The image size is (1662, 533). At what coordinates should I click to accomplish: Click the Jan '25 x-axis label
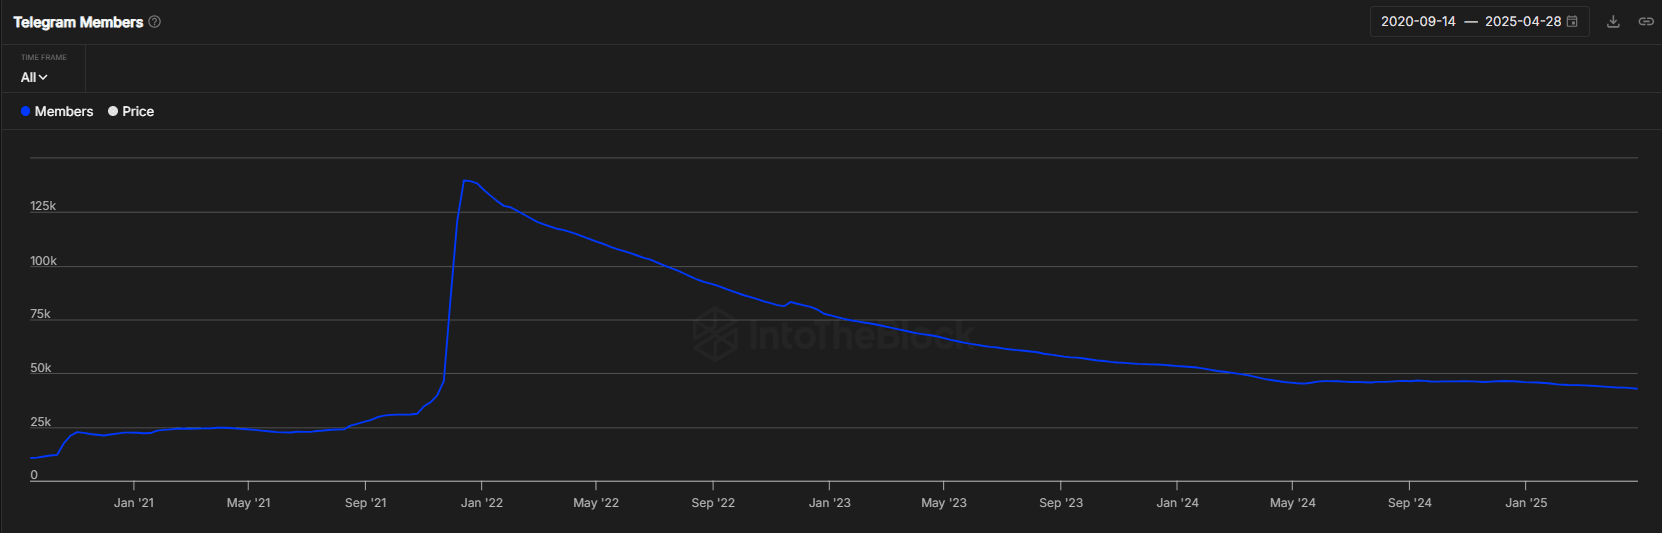point(1525,503)
